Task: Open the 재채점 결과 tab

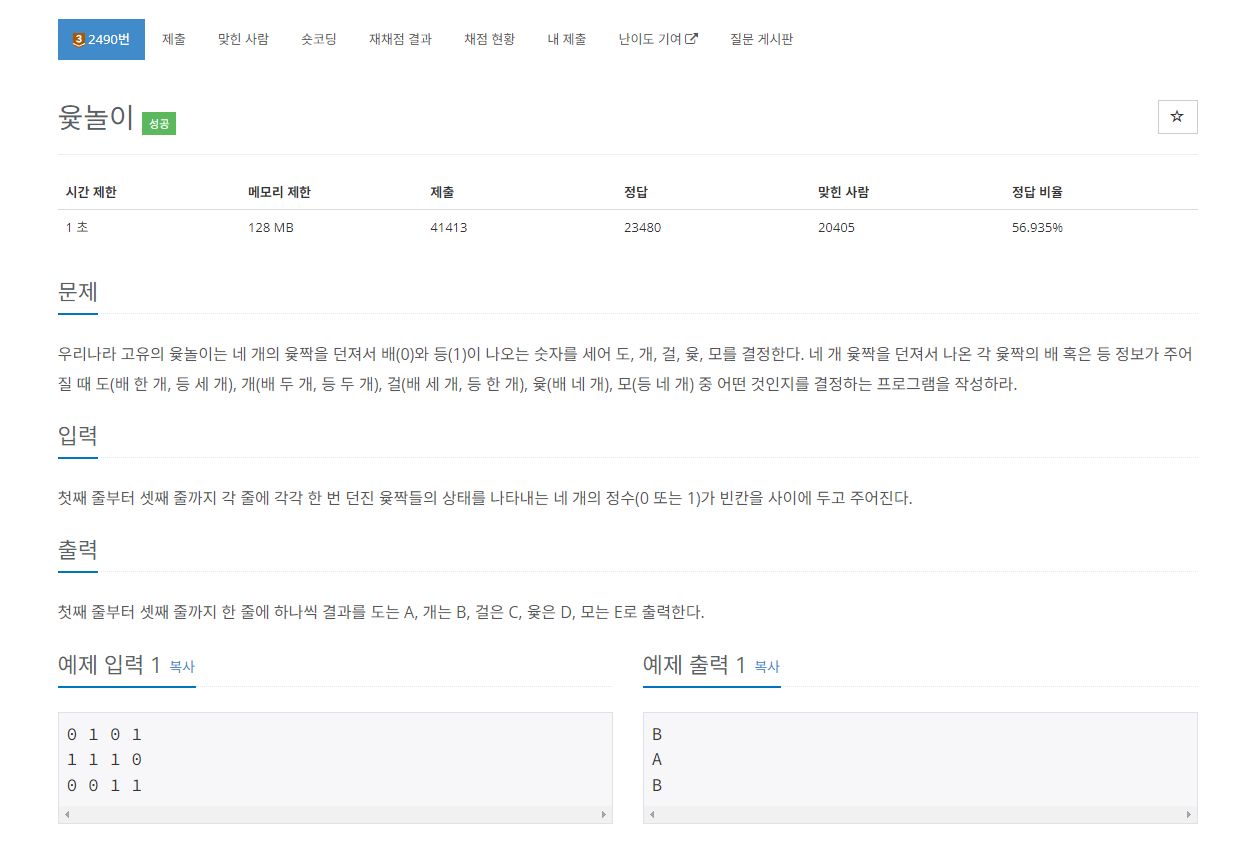Action: click(400, 40)
